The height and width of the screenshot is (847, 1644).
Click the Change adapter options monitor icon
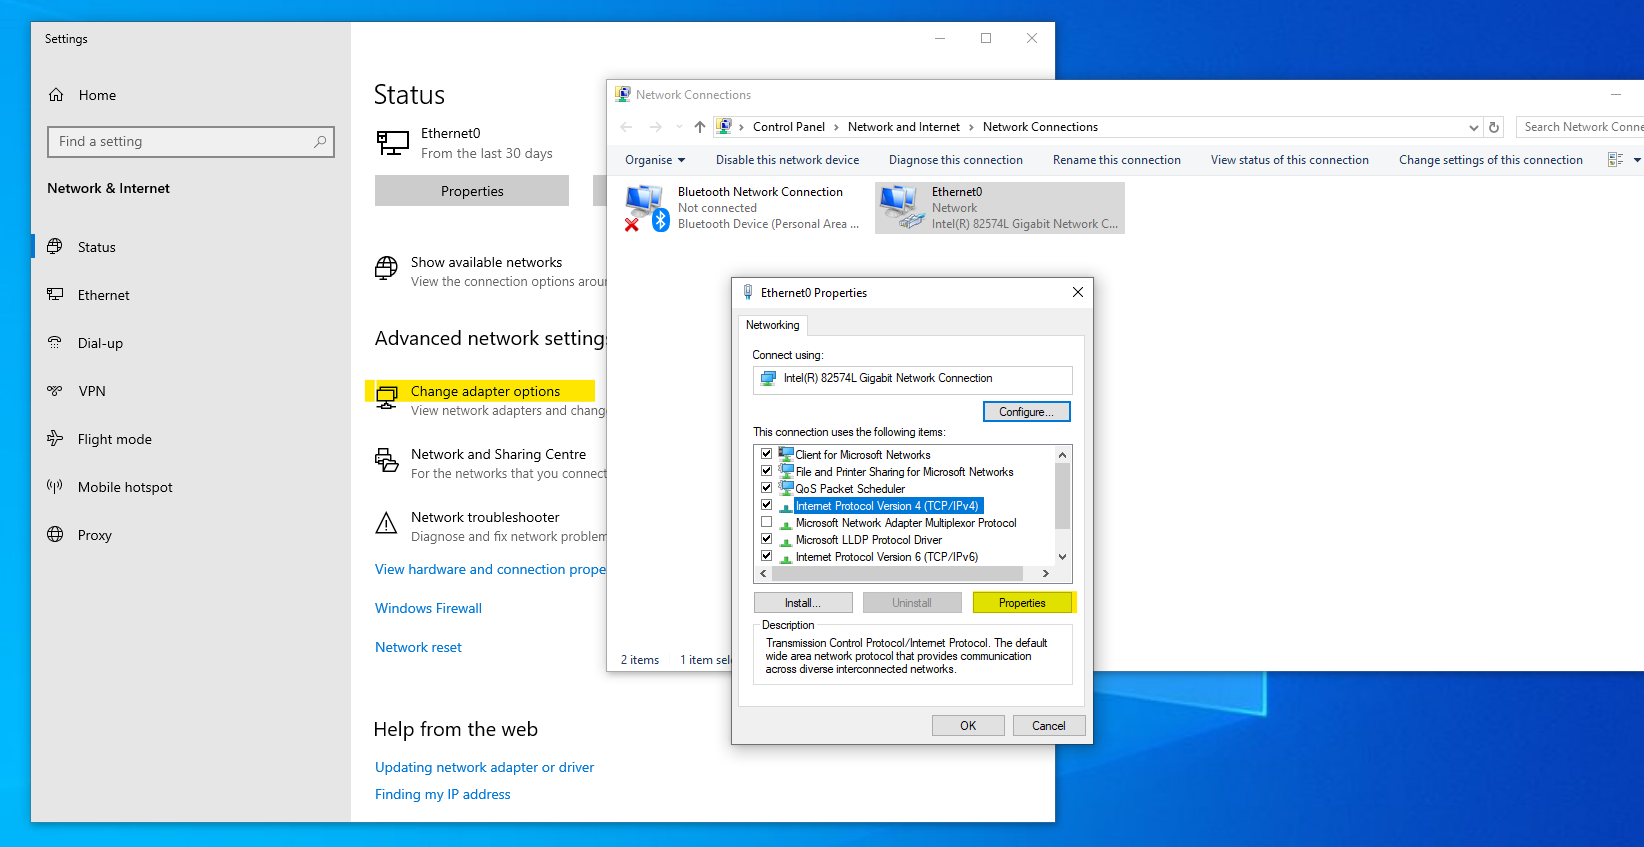(x=386, y=398)
